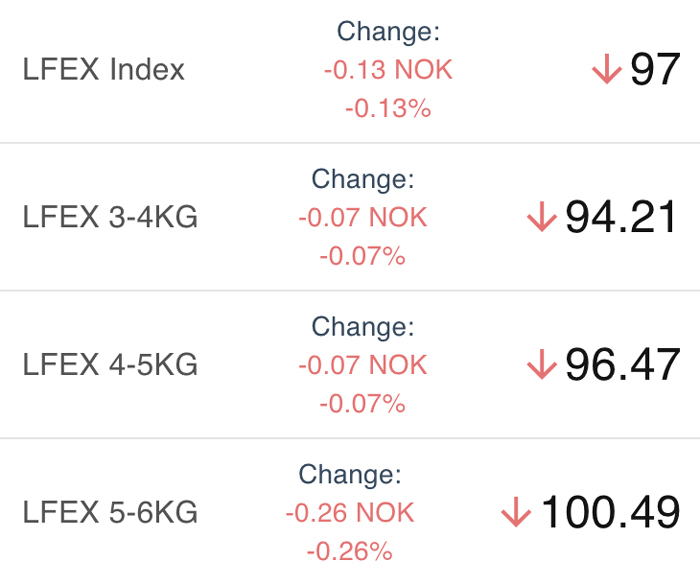Click the 100.49 price value
The width and height of the screenshot is (700, 585).
coord(610,512)
